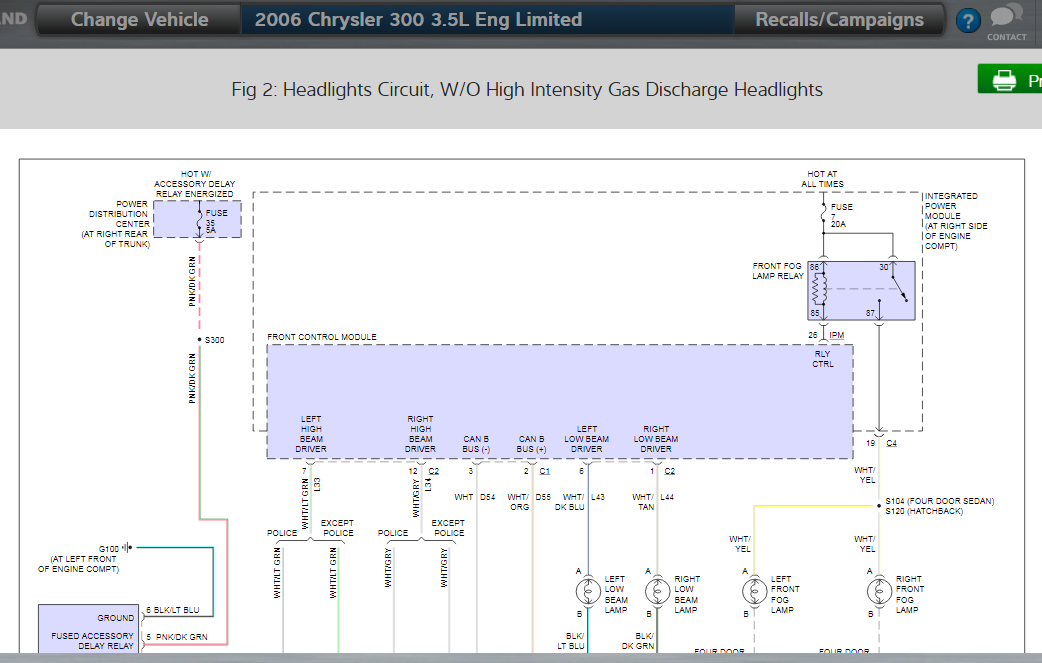Select the Right Front Fog Lamp symbol

click(878, 591)
